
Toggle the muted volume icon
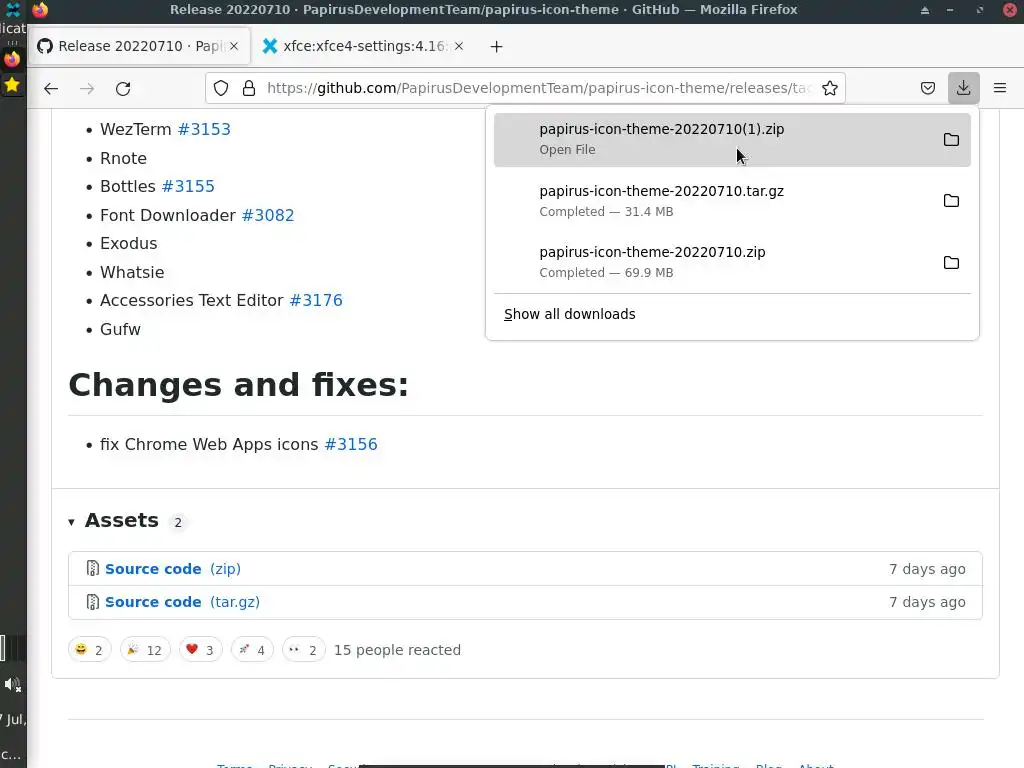[x=12, y=684]
